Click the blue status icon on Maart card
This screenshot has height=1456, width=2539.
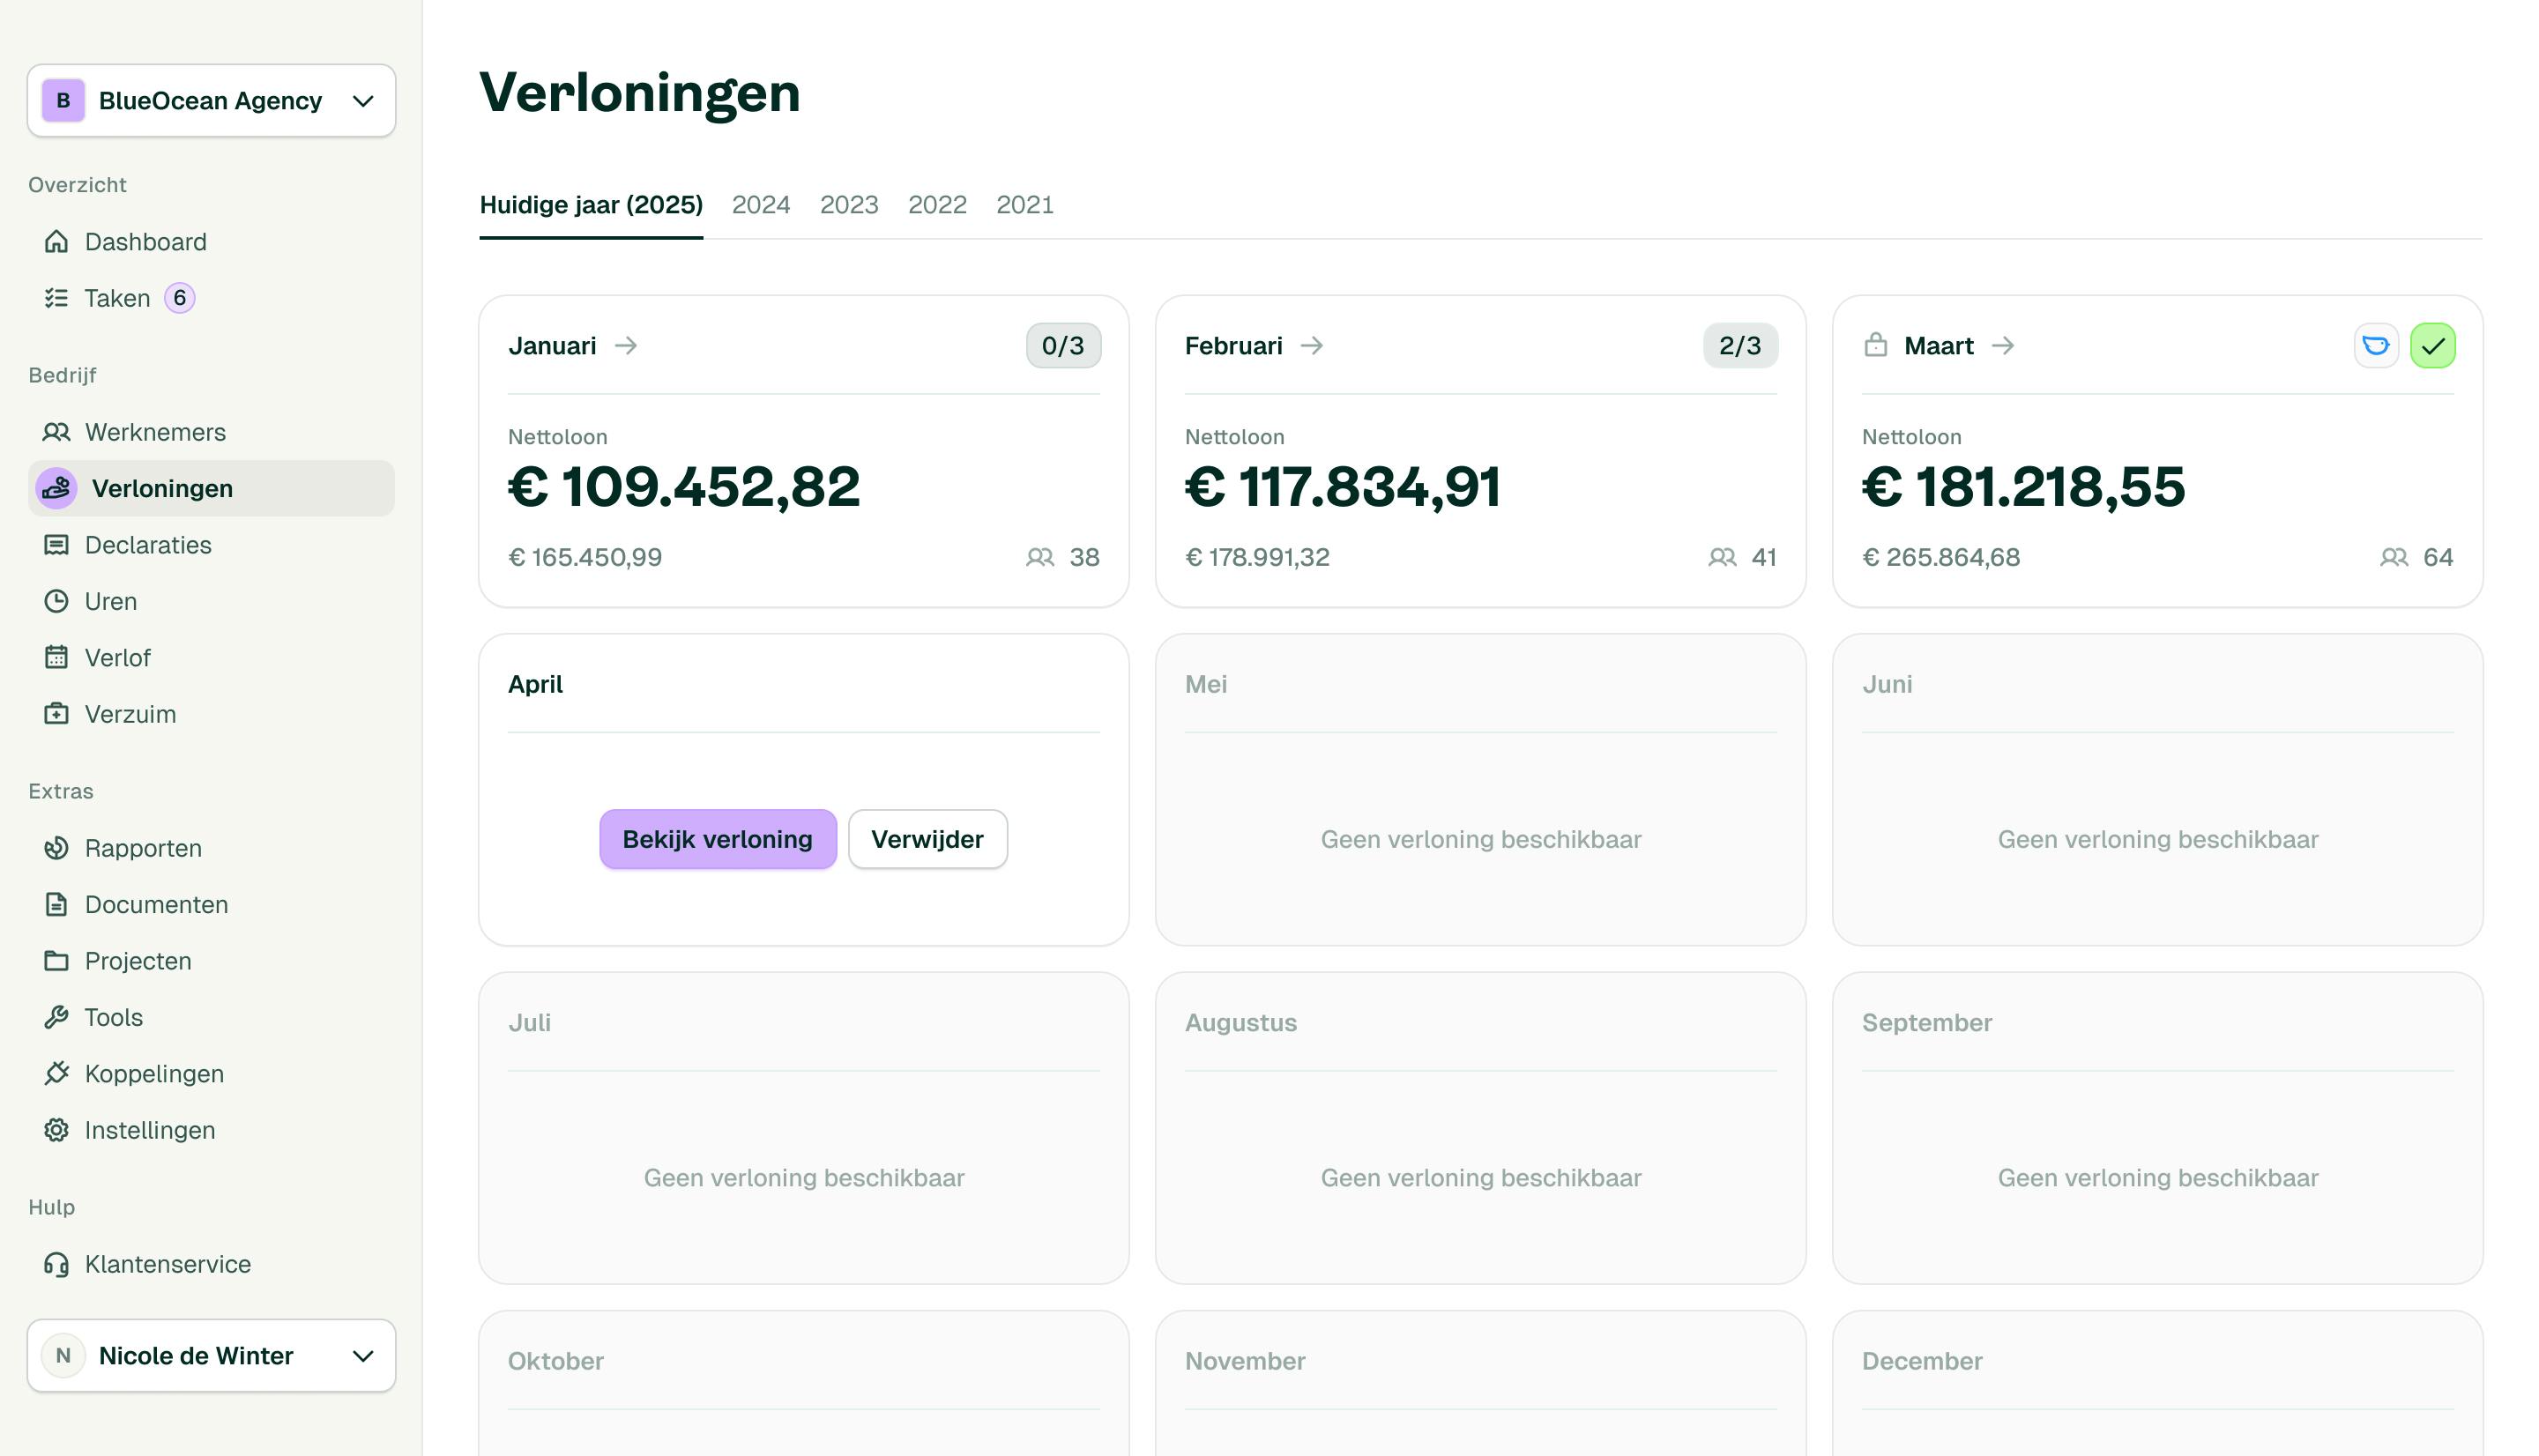pos(2375,346)
